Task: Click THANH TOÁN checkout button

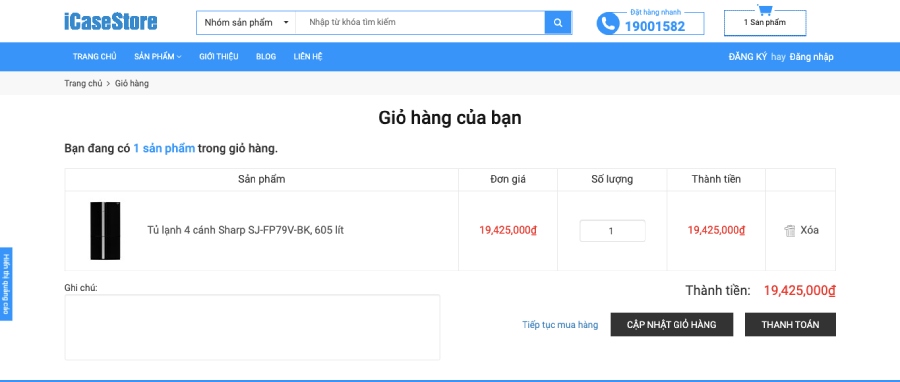Action: 790,325
